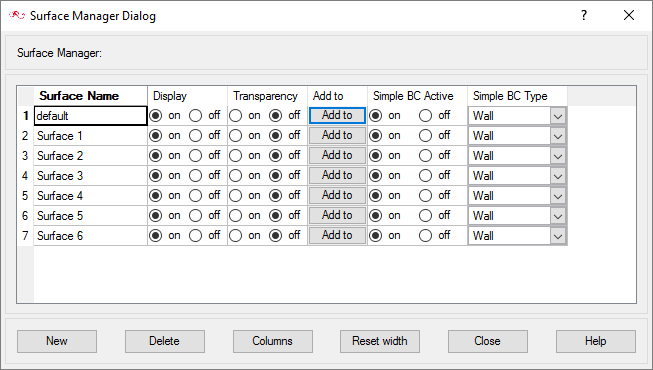Screen dimensions: 653x370
Task: Set Display off for Surface 5
Action: (x=195, y=215)
